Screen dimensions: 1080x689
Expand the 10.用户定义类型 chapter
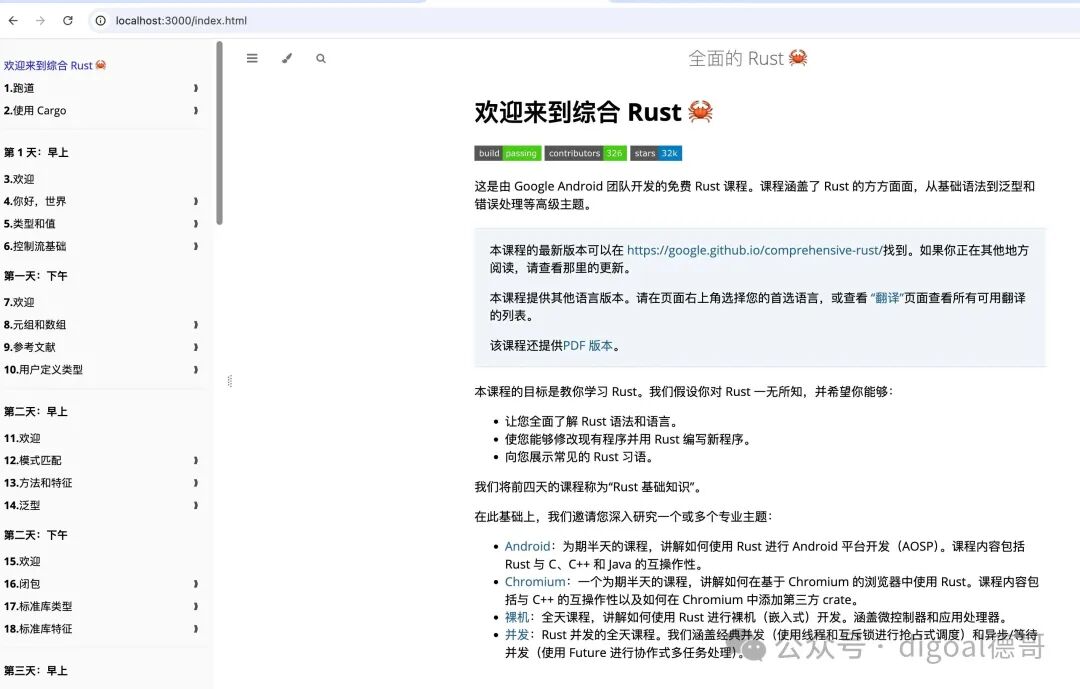196,369
